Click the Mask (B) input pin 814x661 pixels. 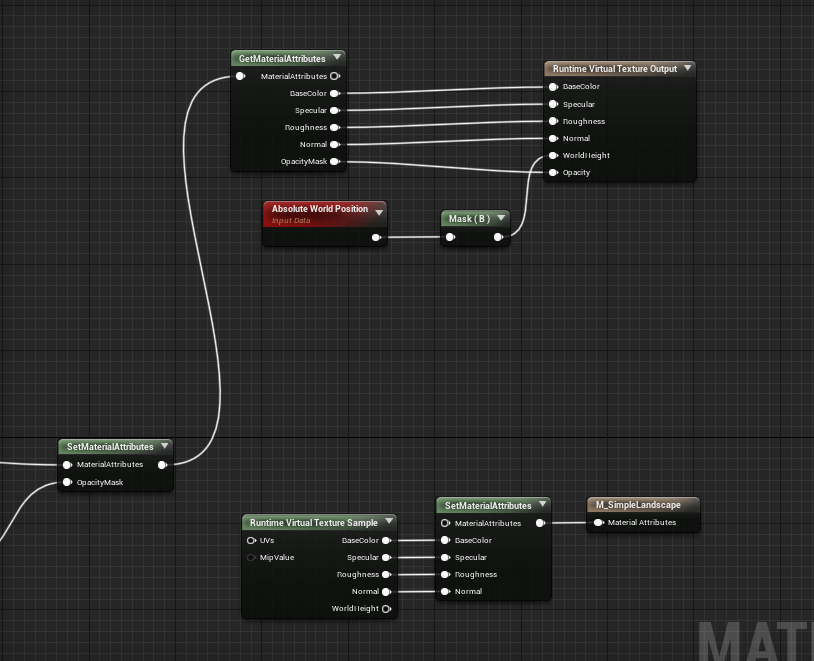point(451,237)
